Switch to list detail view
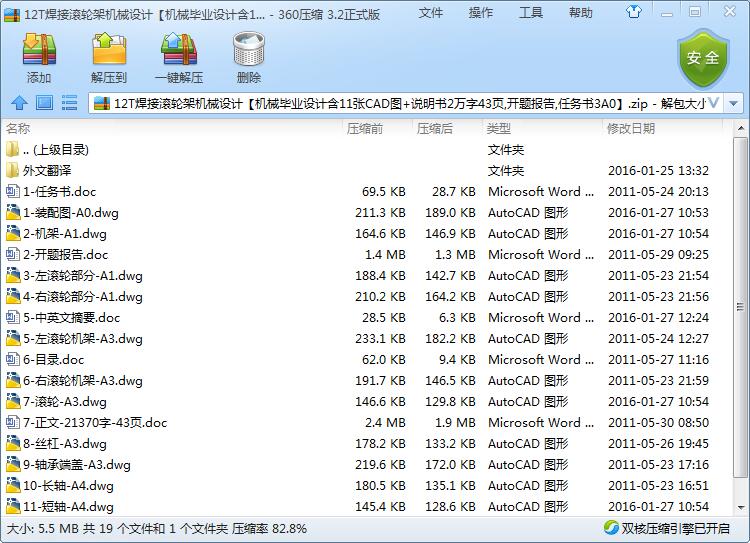The image size is (750, 543). tap(69, 102)
